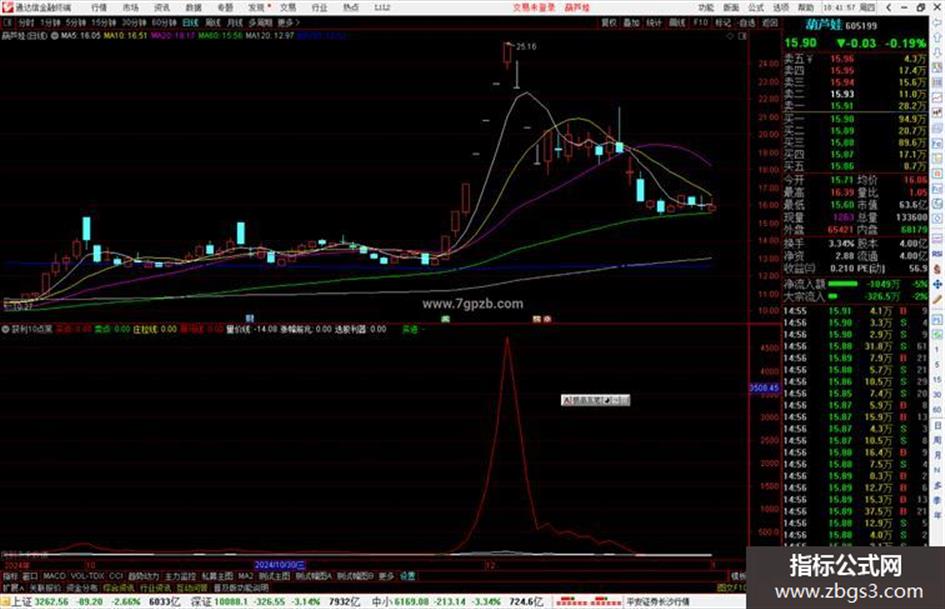
Task: Click the back arrow in title bar
Action: click(888, 7)
